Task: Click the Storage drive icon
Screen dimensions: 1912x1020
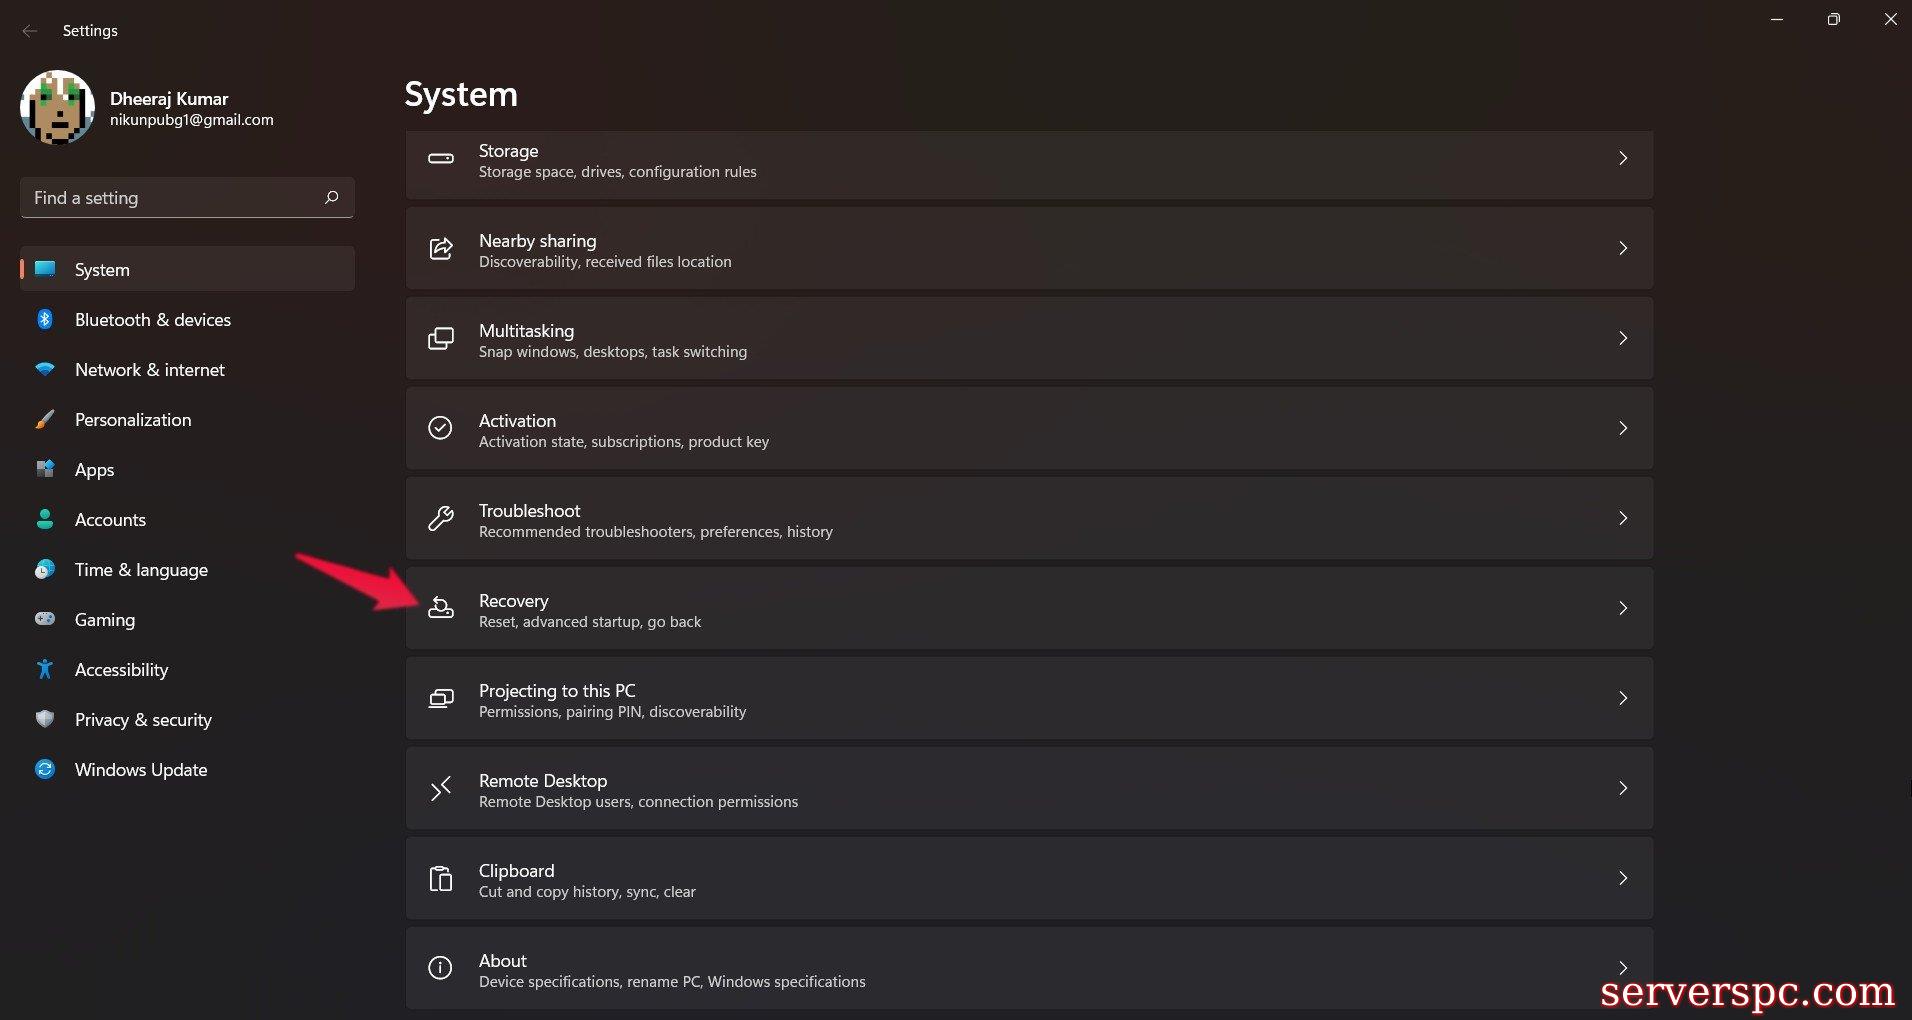Action: click(441, 158)
